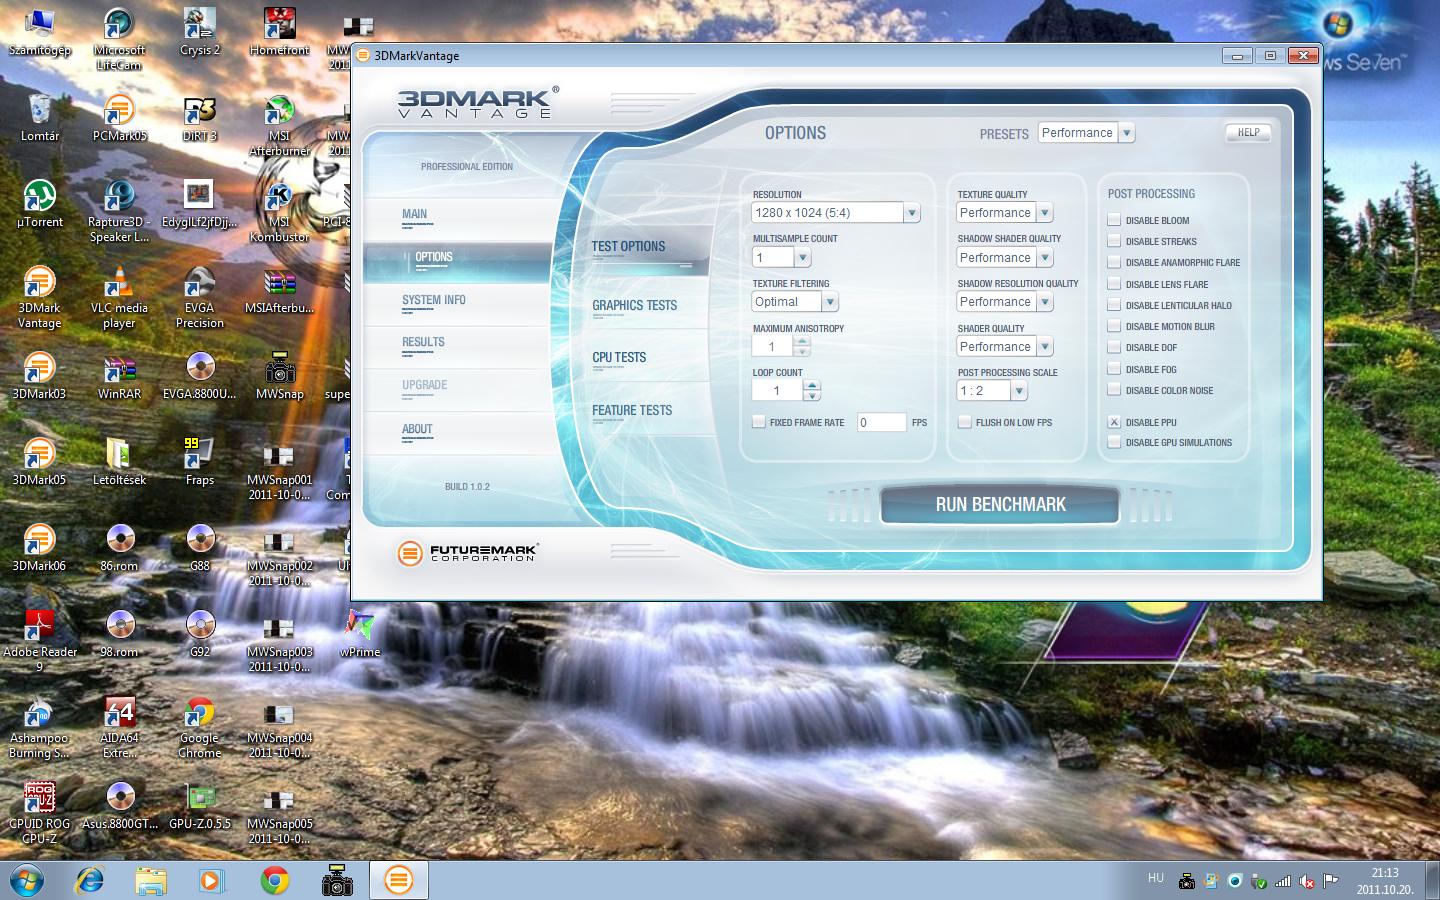Viewport: 1440px width, 900px height.
Task: Click the Run Benchmark button
Action: [1000, 504]
